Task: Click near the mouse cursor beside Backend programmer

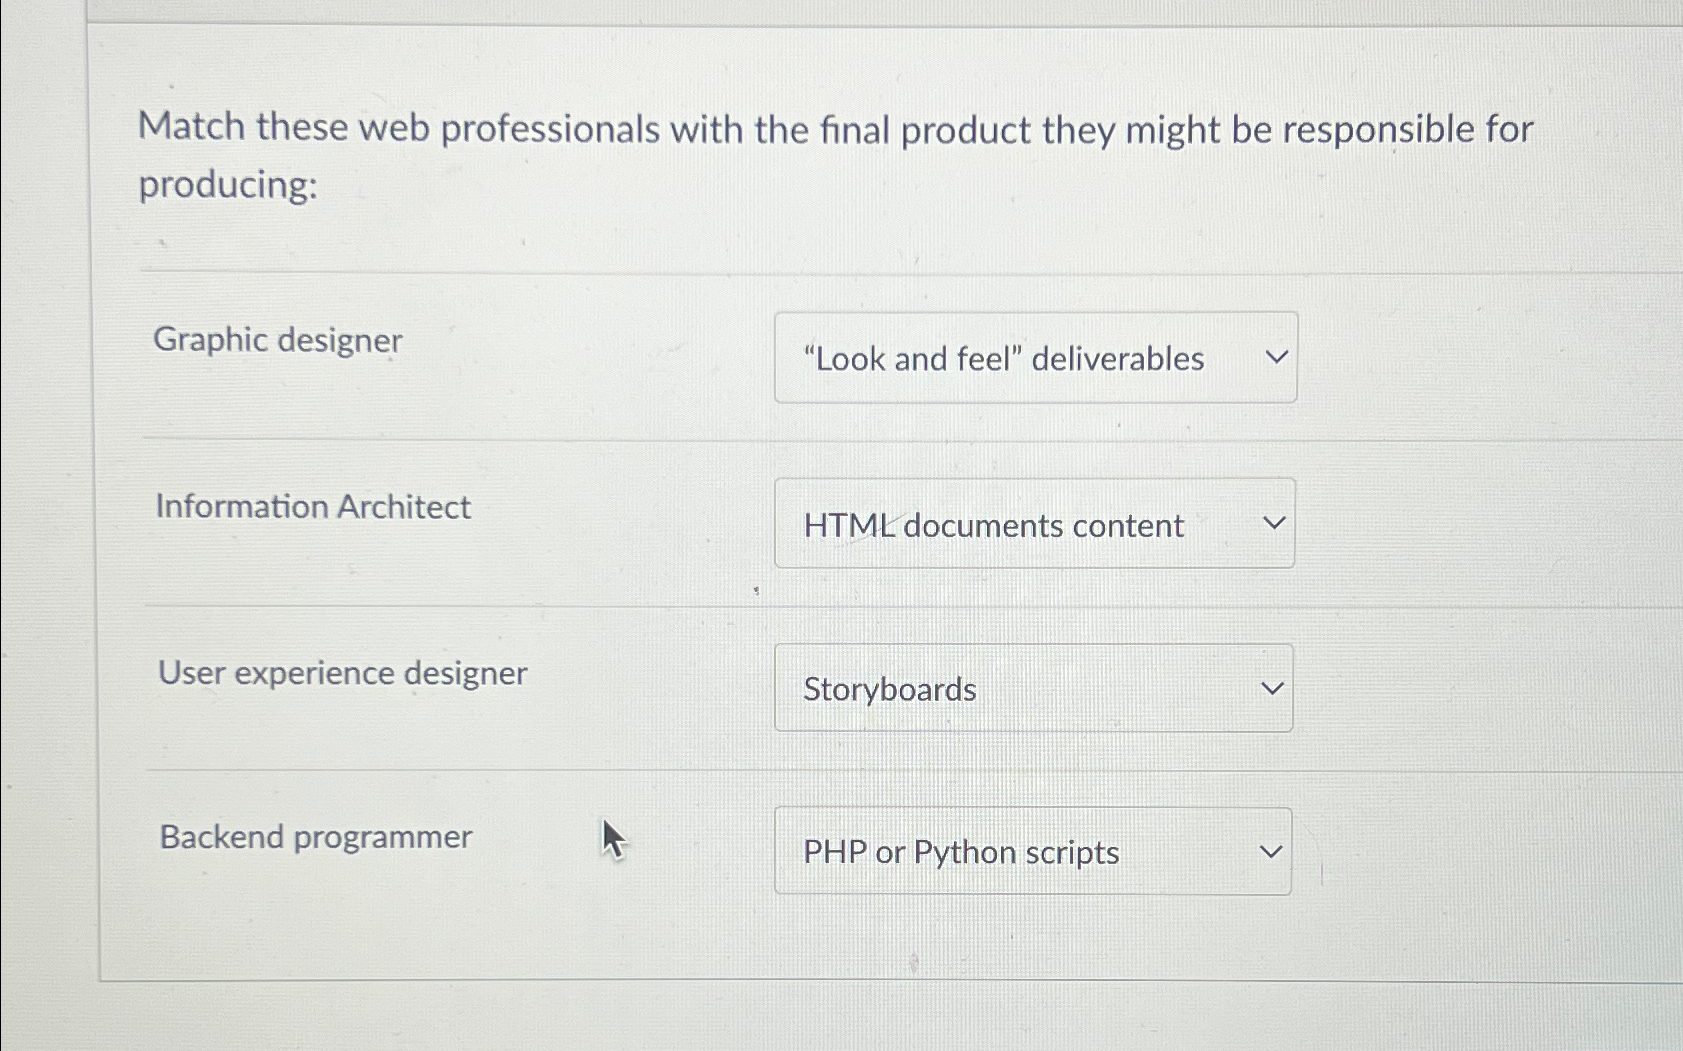Action: 612,839
